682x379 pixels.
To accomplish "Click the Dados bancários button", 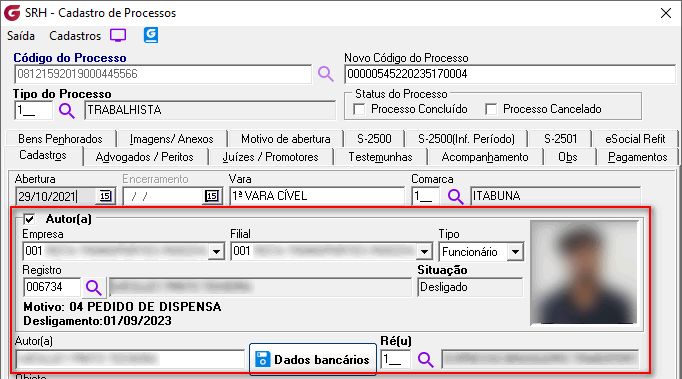I will click(x=313, y=359).
